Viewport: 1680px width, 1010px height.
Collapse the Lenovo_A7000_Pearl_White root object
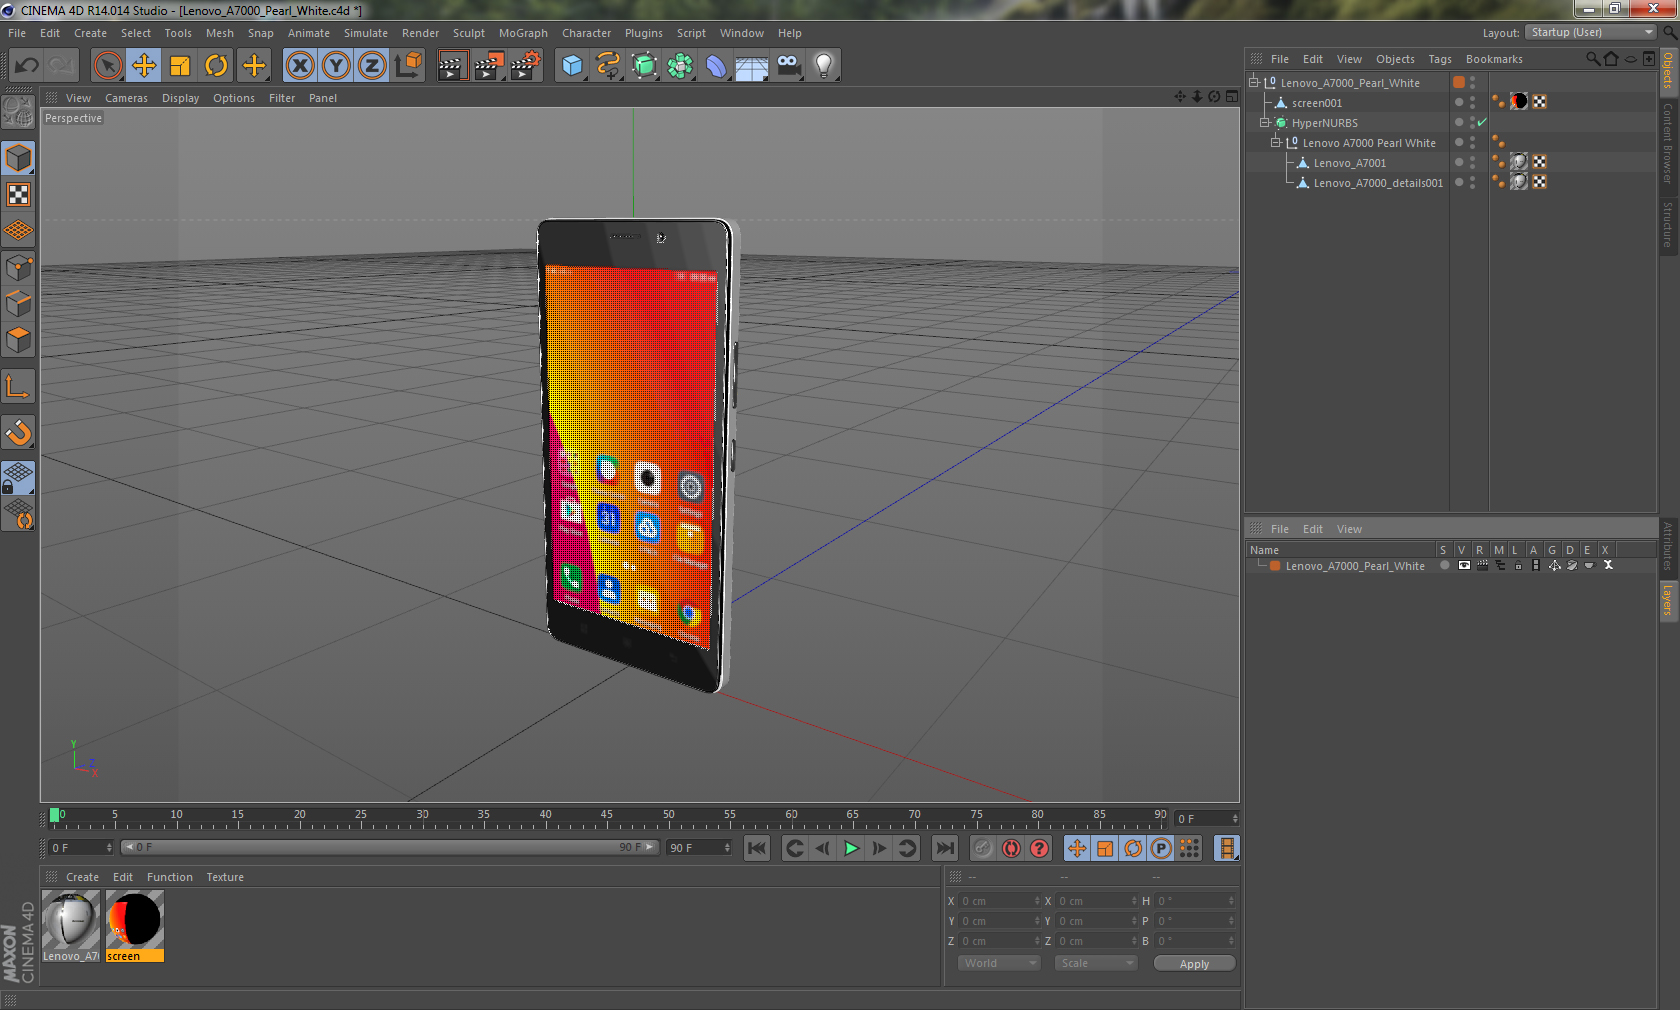[x=1254, y=82]
